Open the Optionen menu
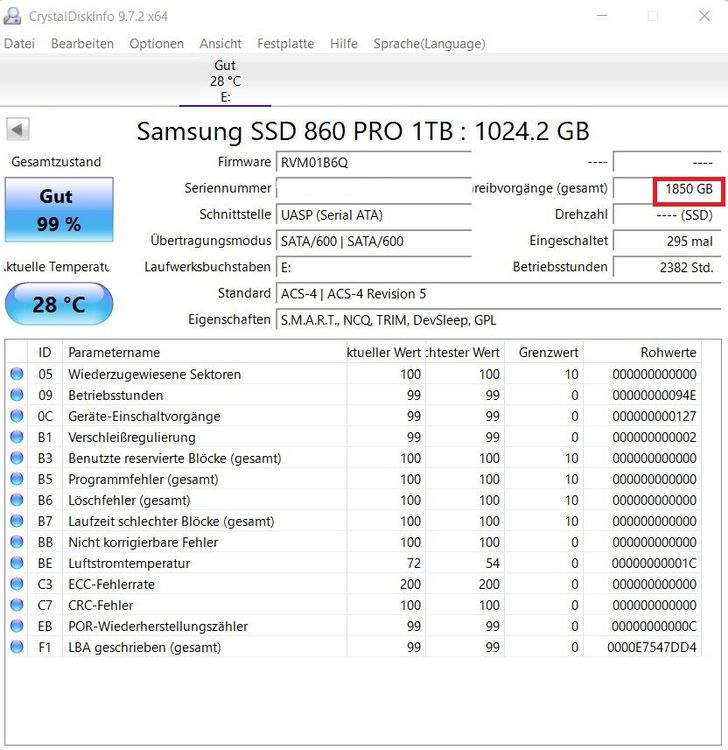Viewport: 728px width, 750px height. [x=156, y=44]
